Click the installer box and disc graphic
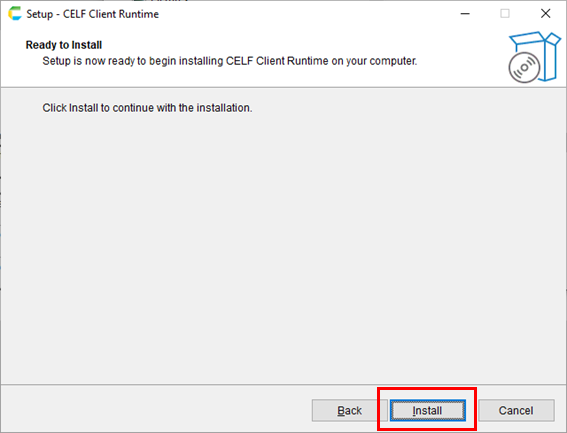 click(534, 57)
